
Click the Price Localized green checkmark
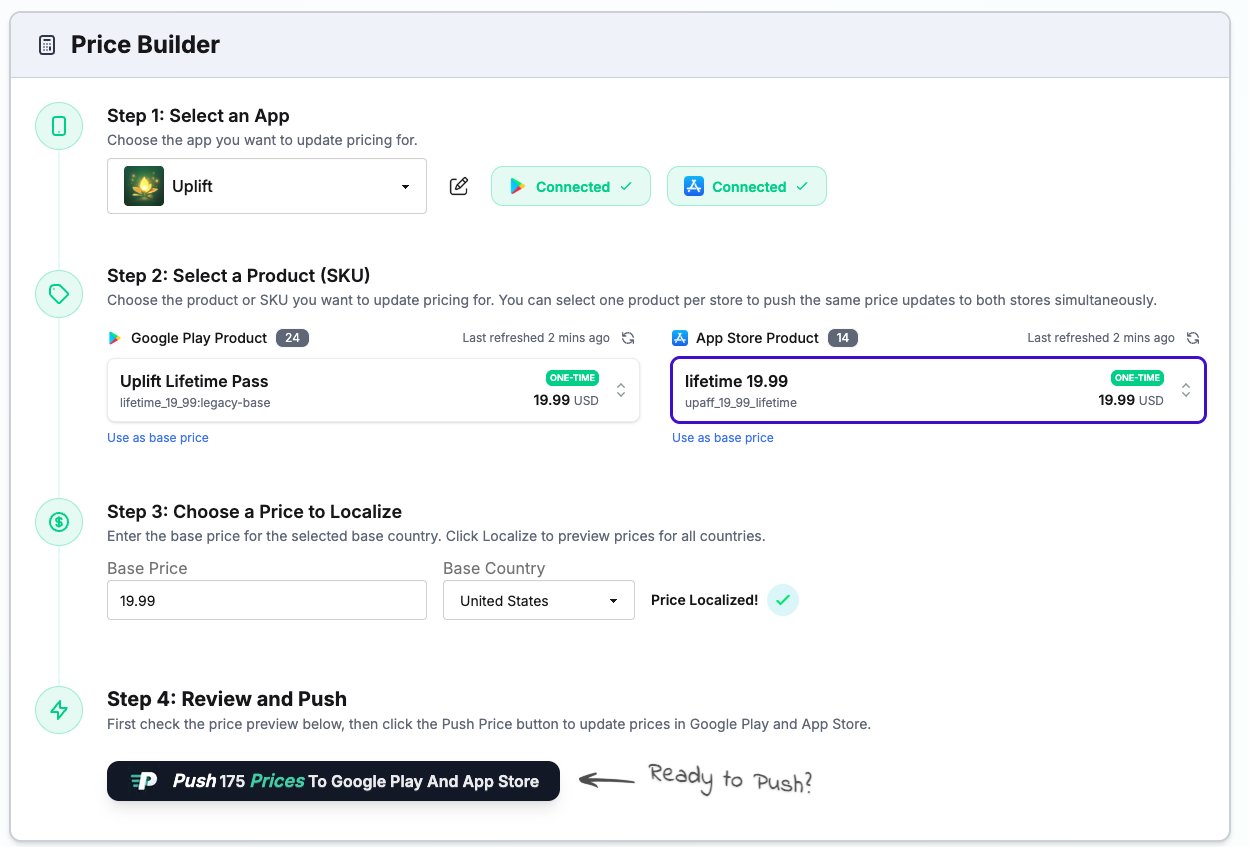[x=783, y=600]
